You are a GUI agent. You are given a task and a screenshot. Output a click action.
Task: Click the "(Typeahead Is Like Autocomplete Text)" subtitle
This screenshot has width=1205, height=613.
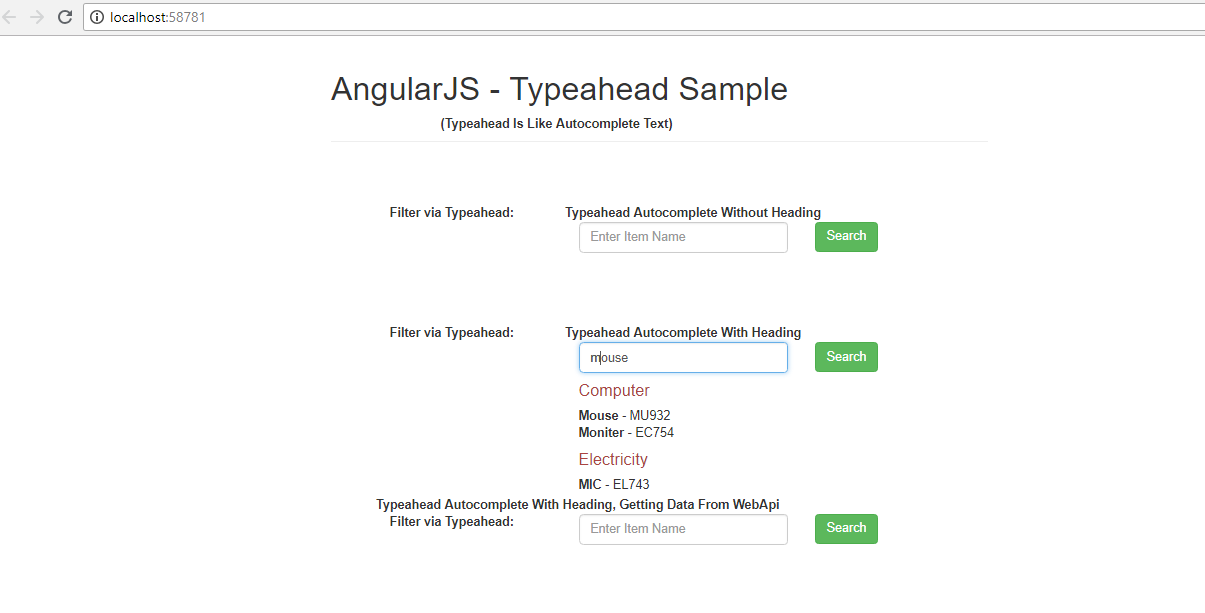pos(557,123)
